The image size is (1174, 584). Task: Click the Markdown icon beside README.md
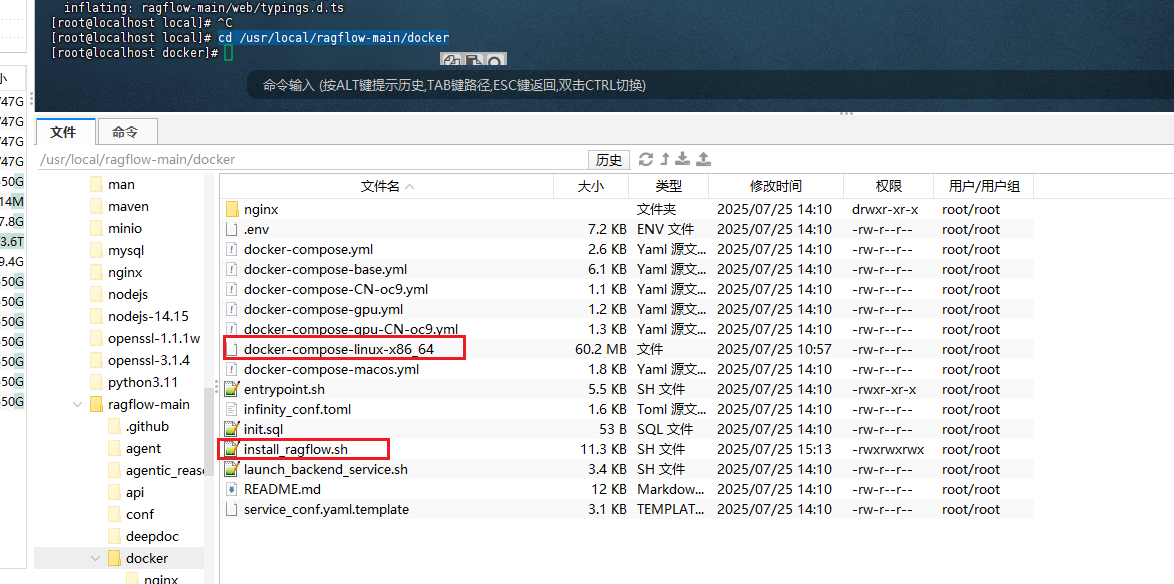(232, 489)
